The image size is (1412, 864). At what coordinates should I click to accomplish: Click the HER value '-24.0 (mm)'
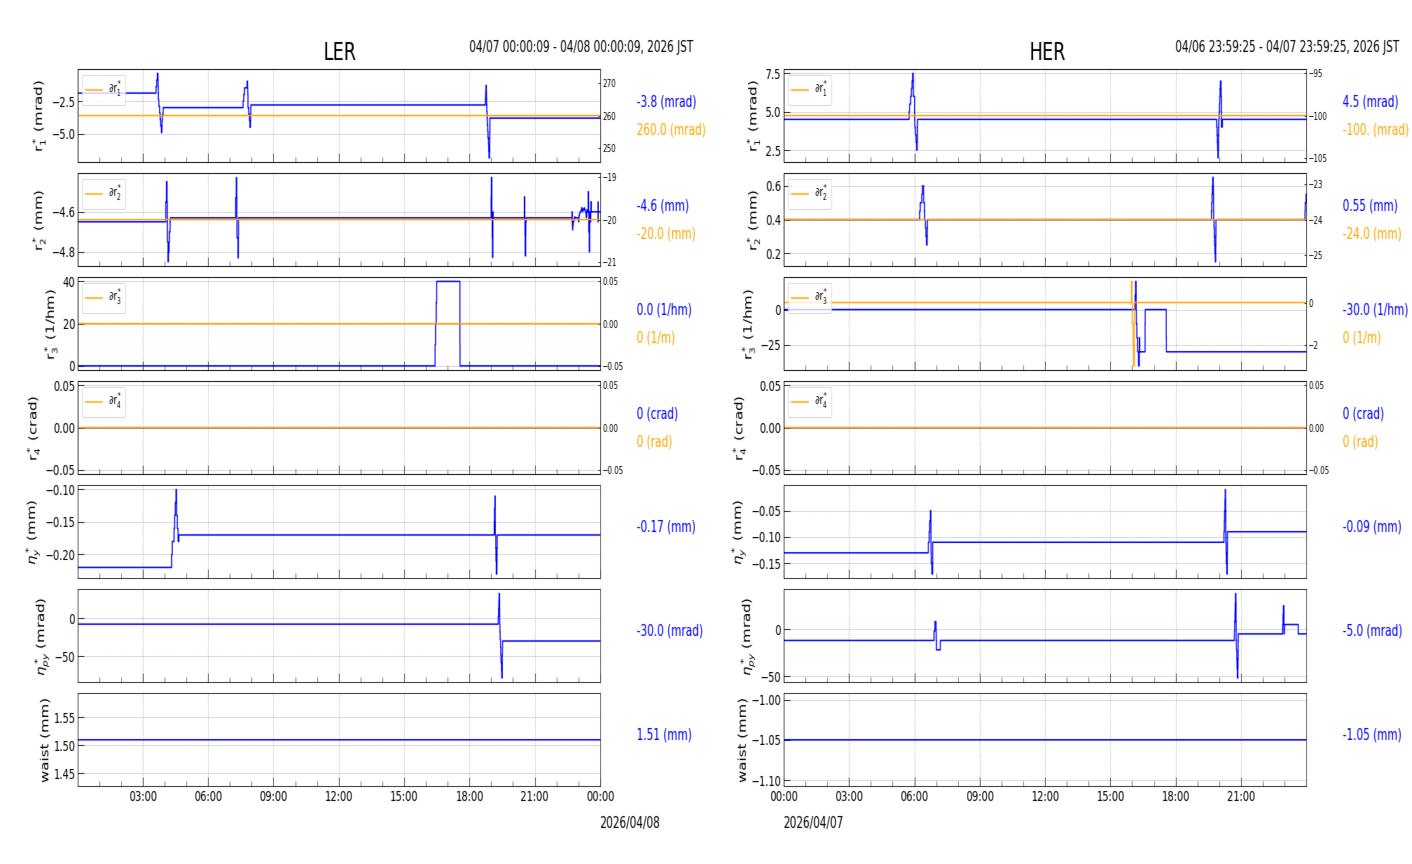(1372, 234)
